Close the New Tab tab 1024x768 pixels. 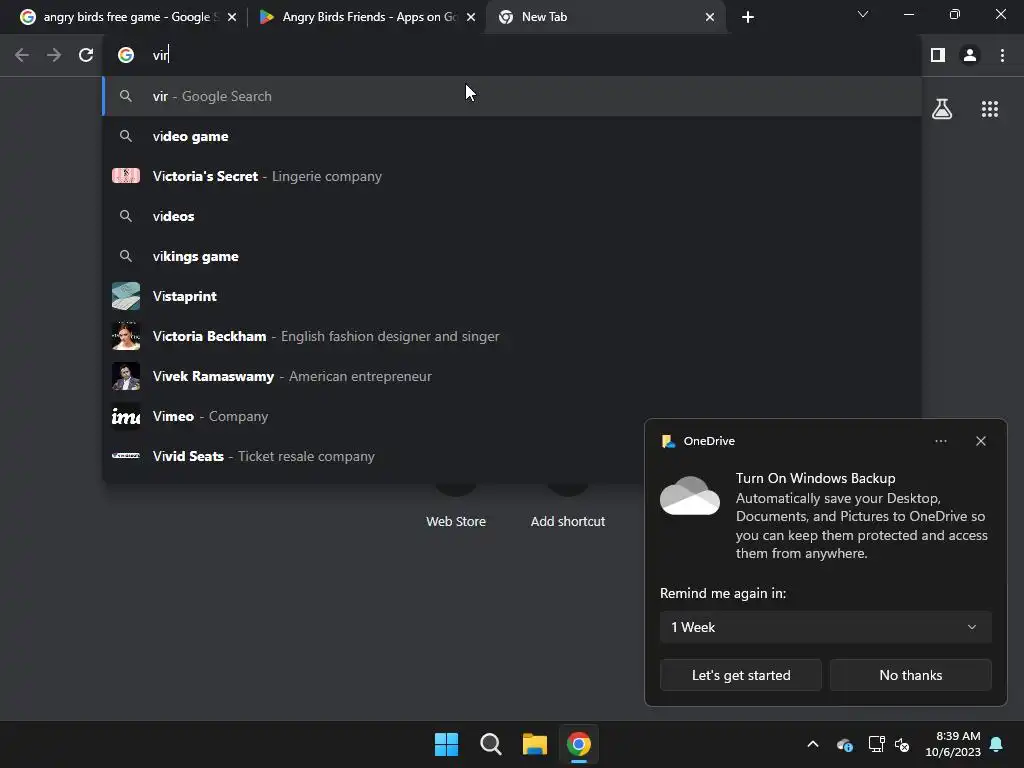pos(710,17)
